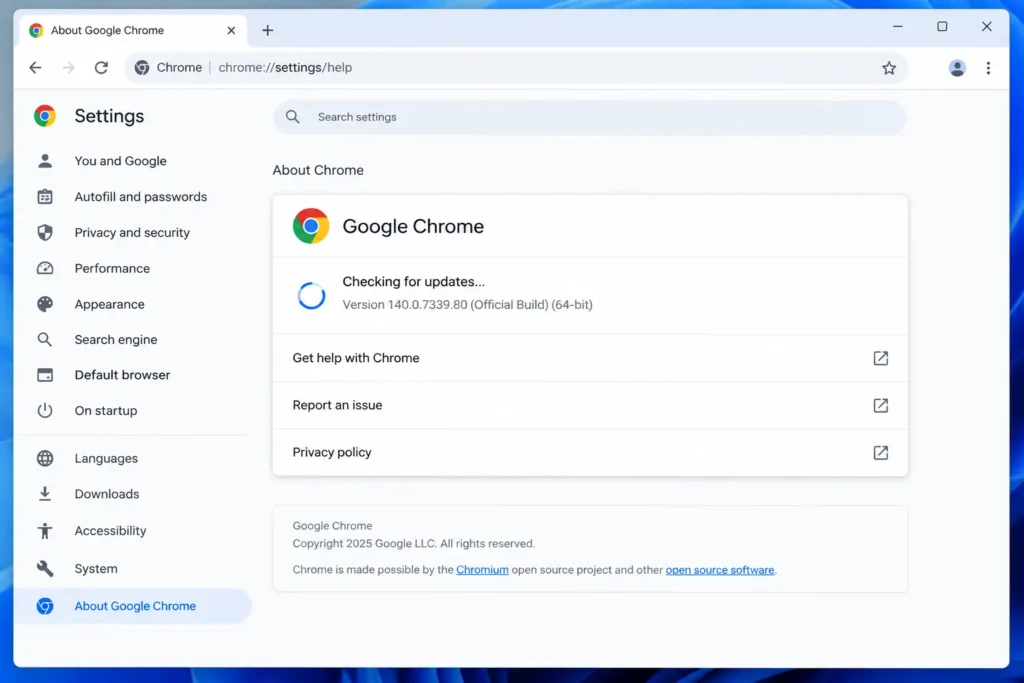Viewport: 1024px width, 683px height.
Task: Click the On startup power icon
Action: tap(45, 411)
